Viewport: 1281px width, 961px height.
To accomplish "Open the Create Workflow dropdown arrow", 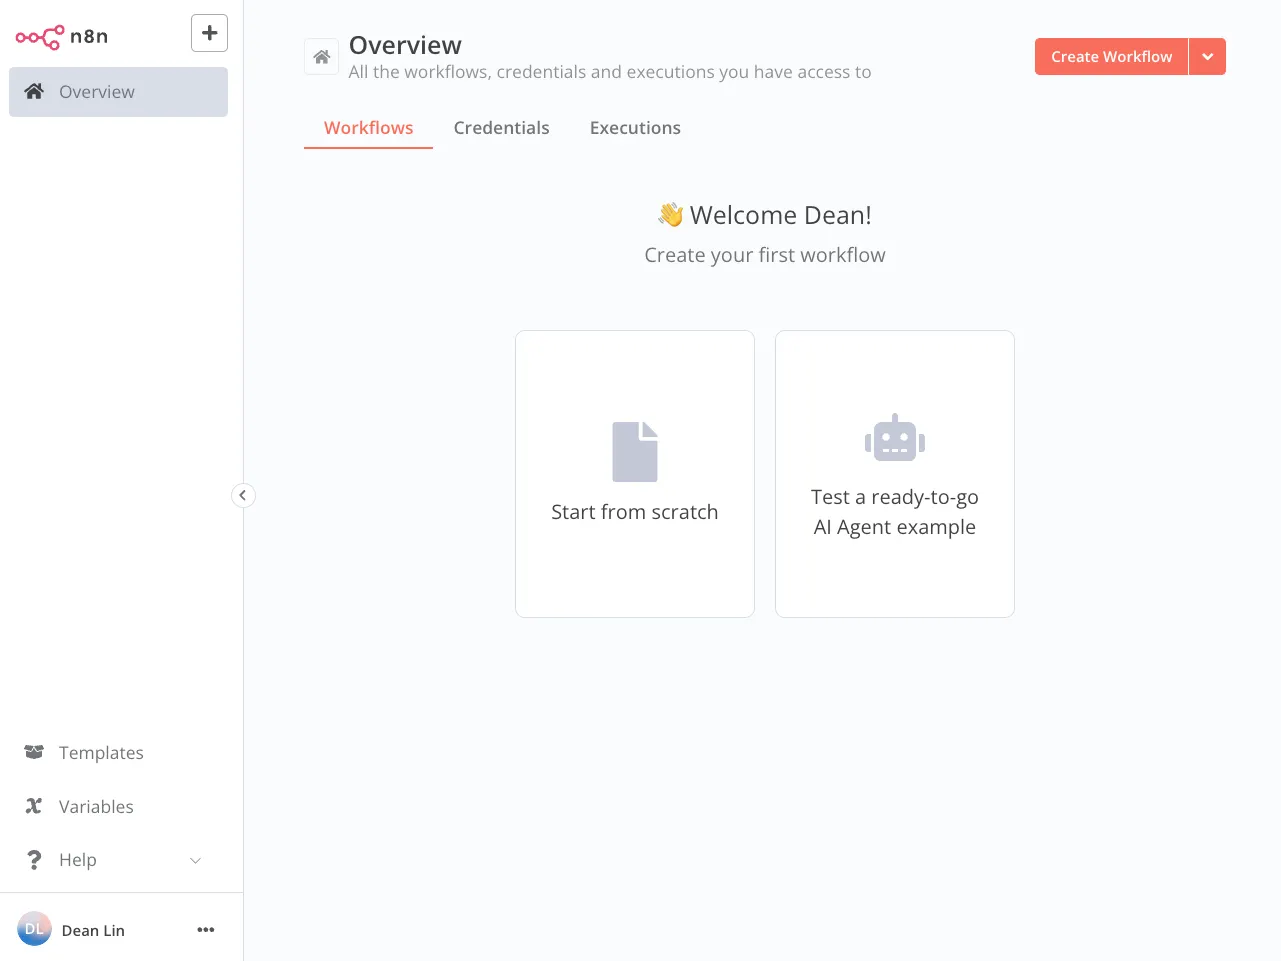I will pos(1207,57).
